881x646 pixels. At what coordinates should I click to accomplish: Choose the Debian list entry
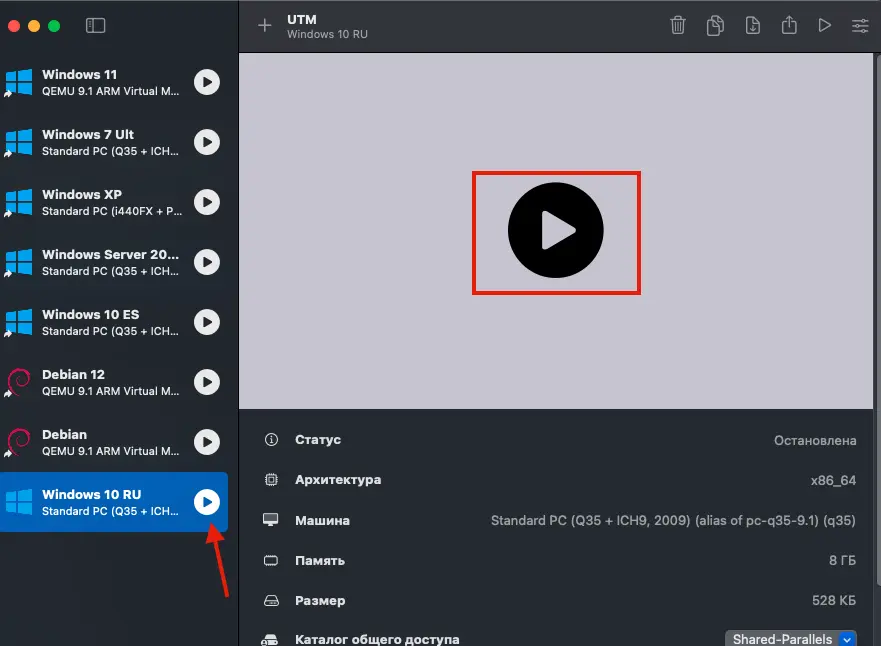click(x=113, y=442)
